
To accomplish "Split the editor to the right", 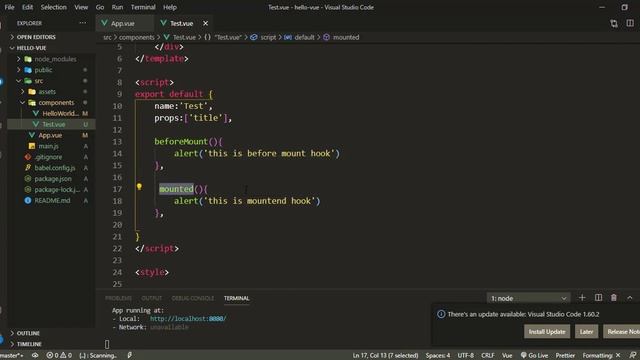I will (x=630, y=23).
